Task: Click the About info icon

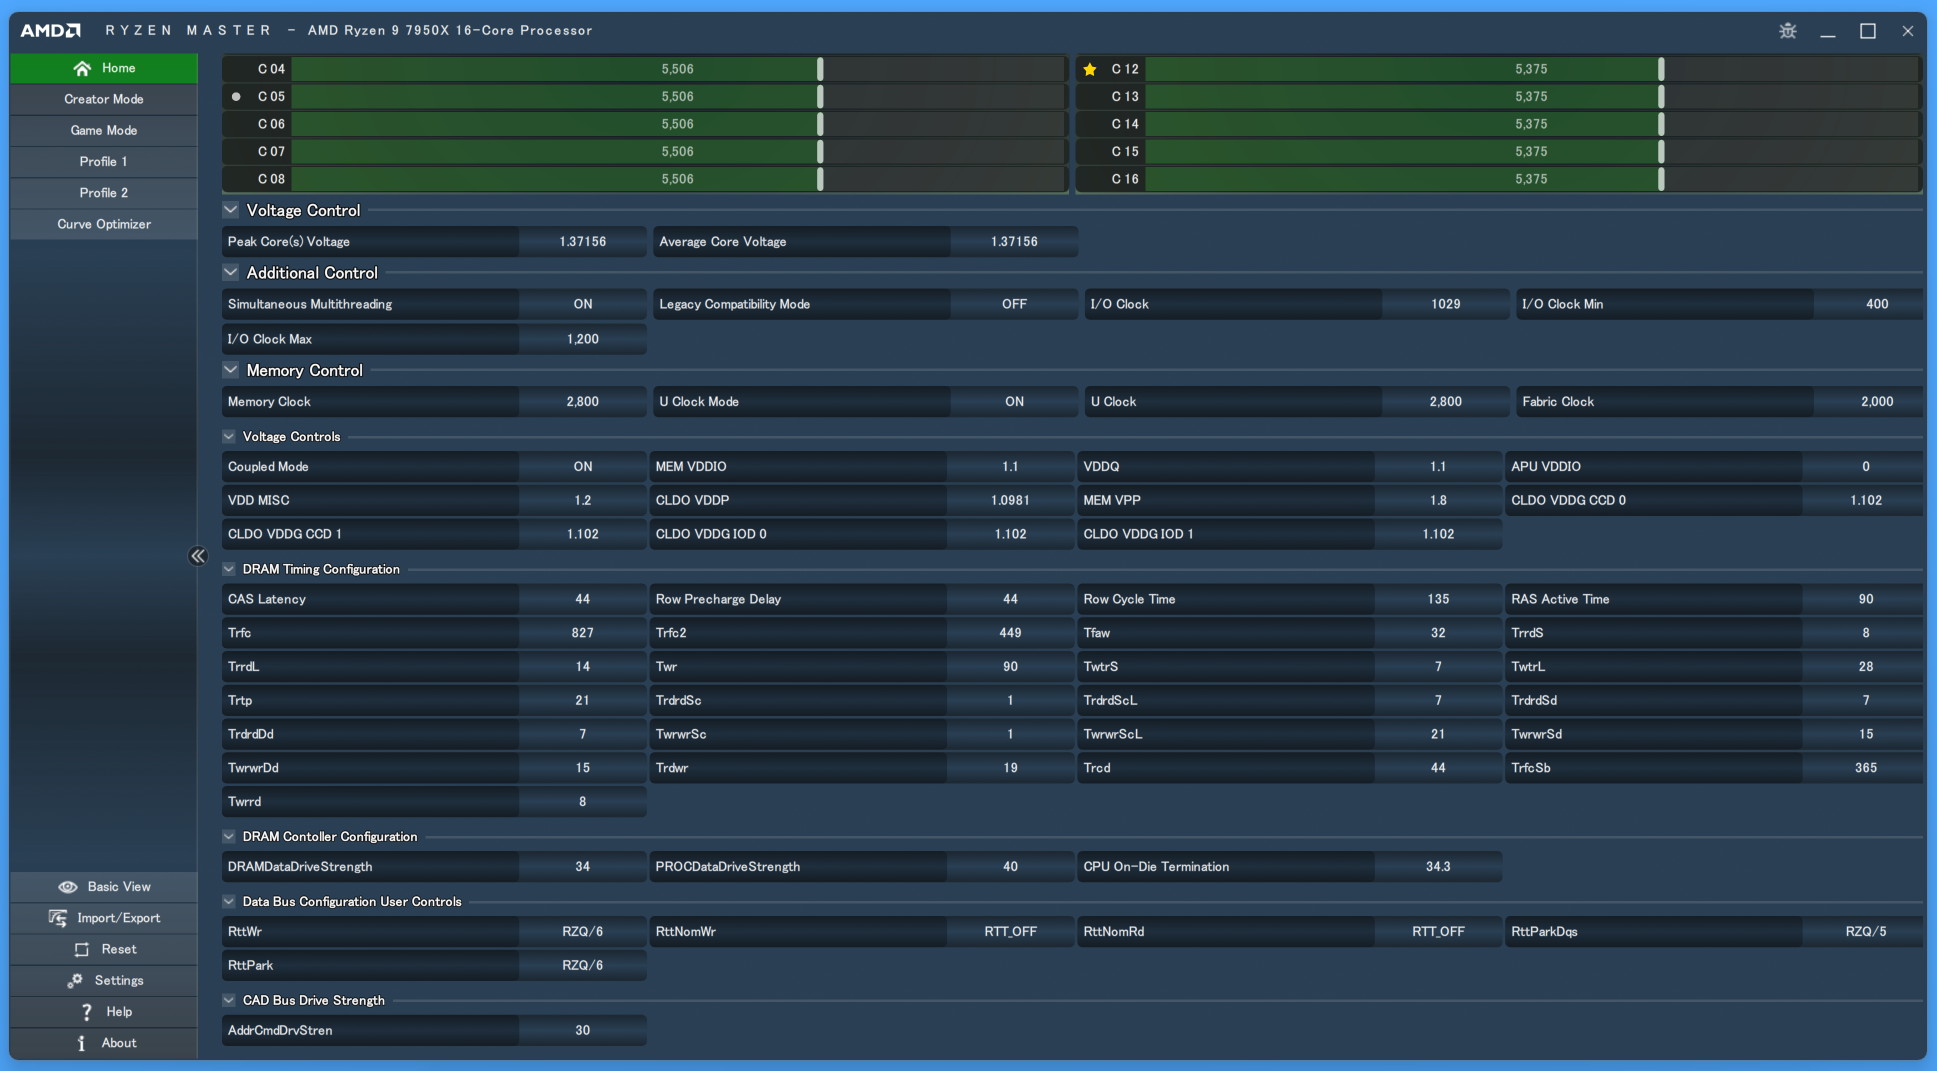Action: point(81,1043)
